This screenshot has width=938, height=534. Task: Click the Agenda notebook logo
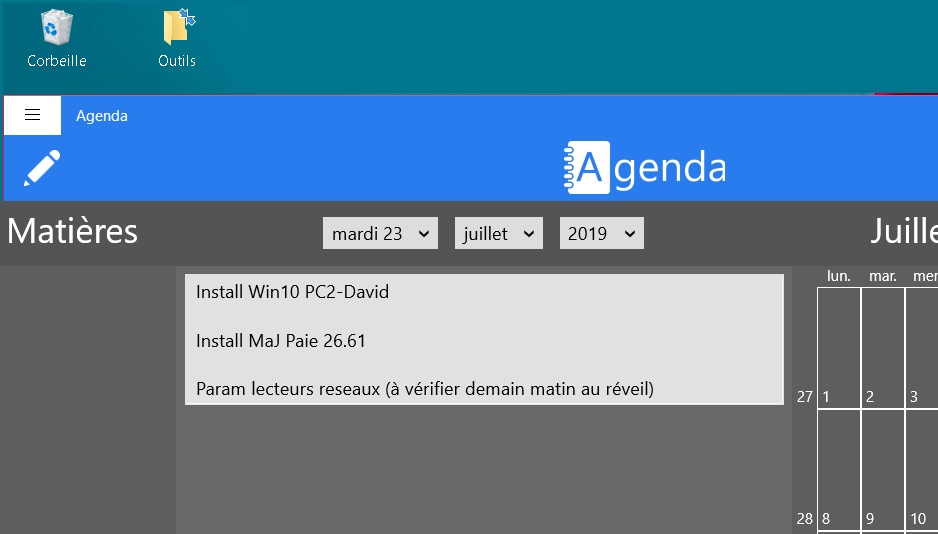point(645,167)
